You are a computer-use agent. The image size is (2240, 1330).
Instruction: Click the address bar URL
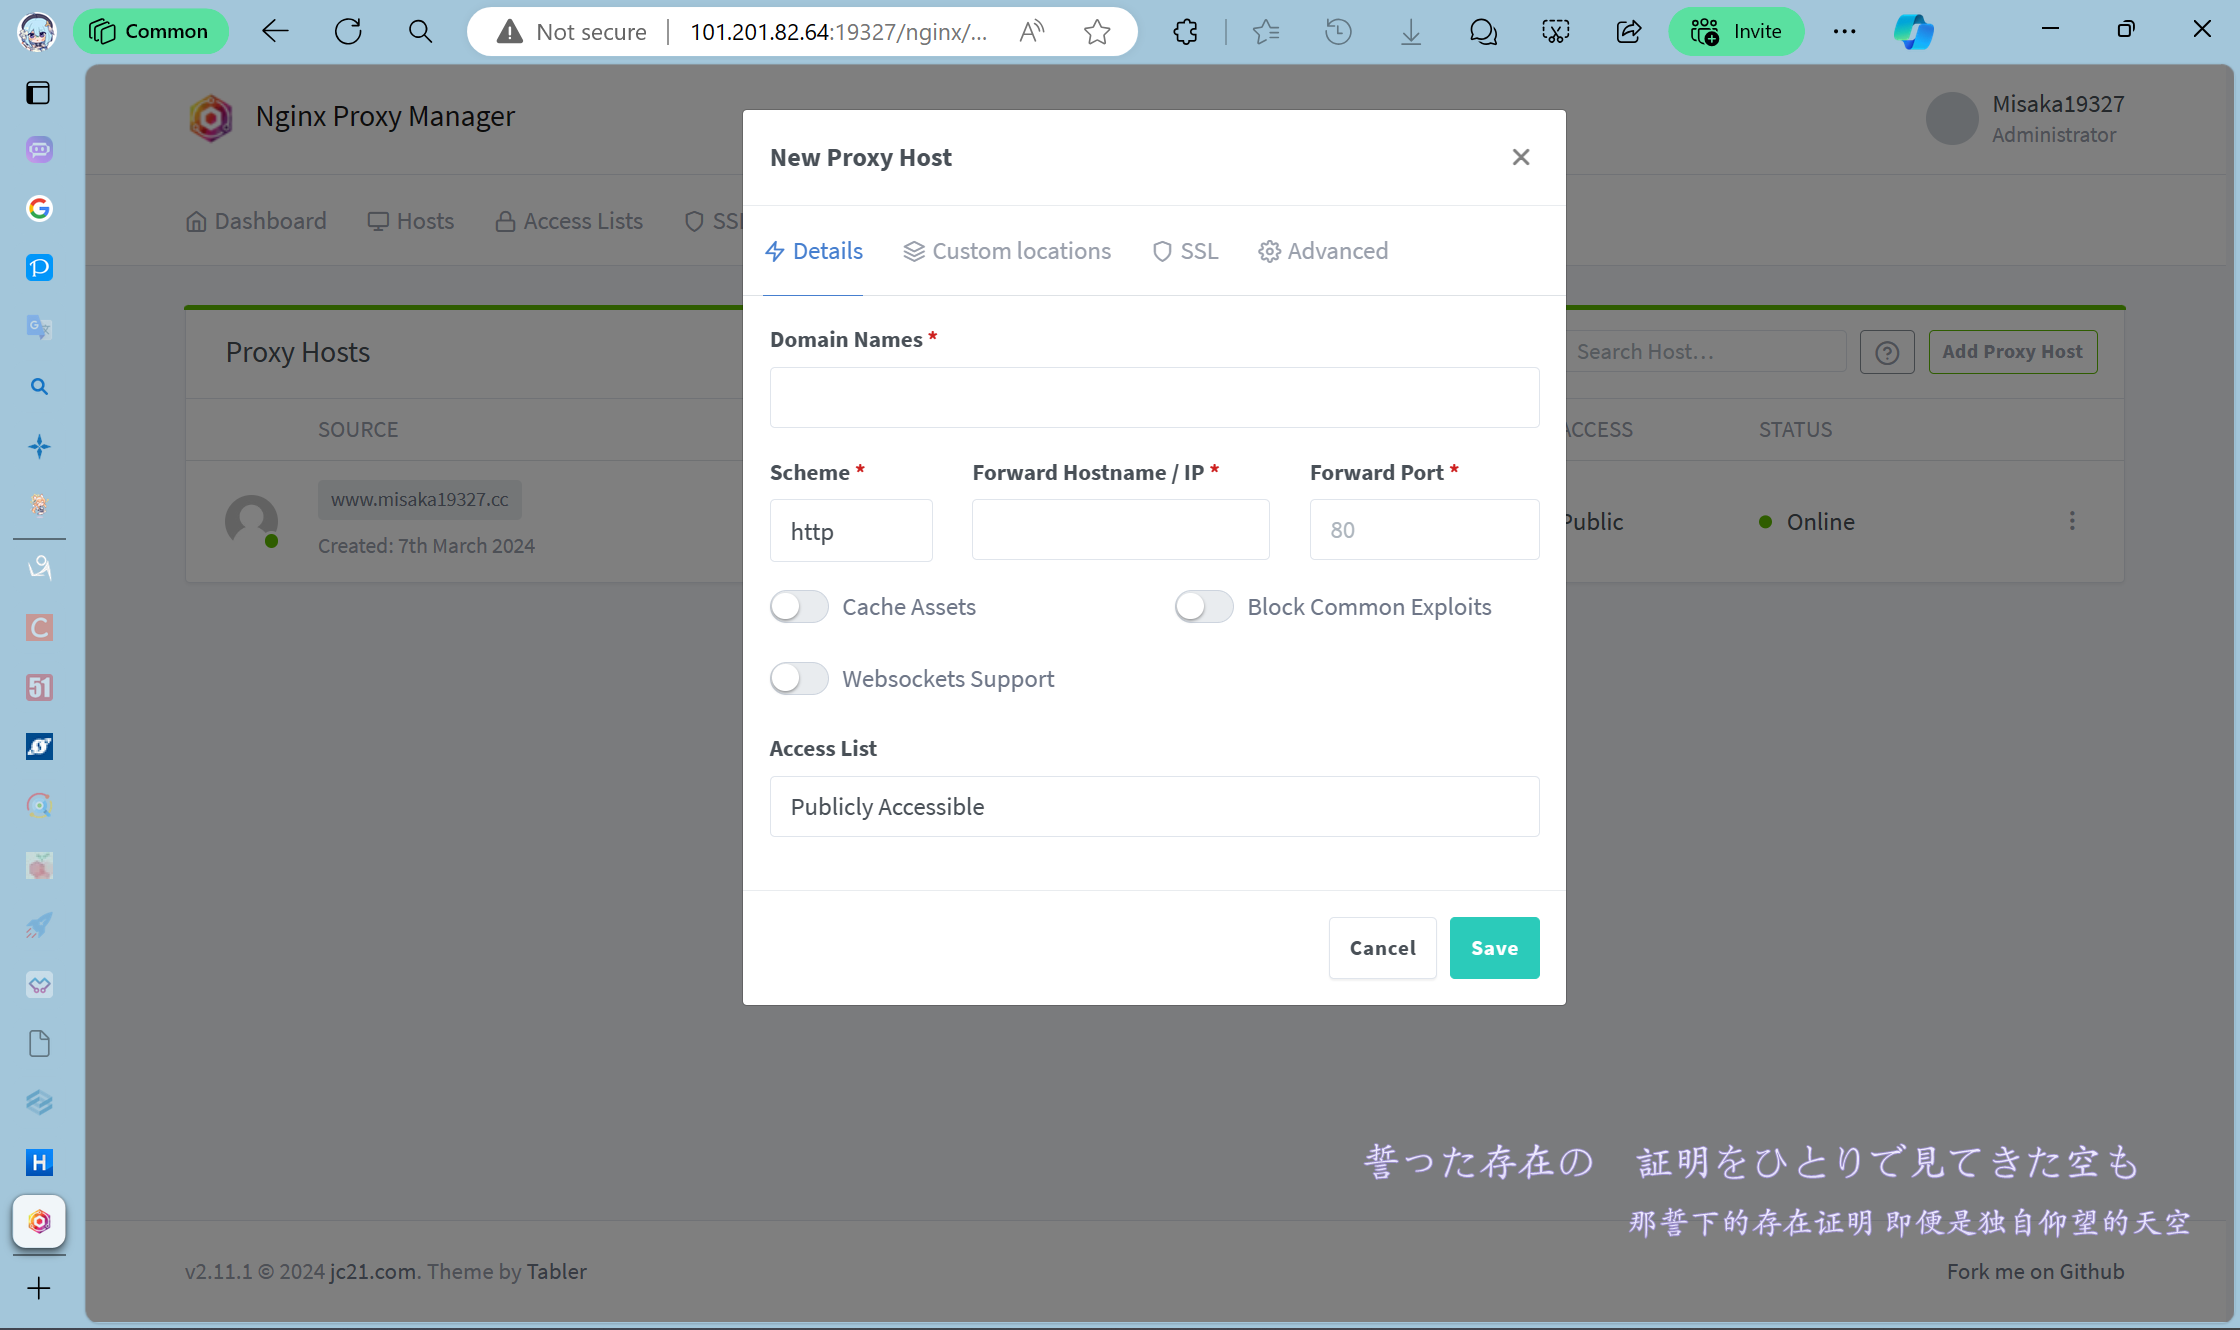click(838, 32)
